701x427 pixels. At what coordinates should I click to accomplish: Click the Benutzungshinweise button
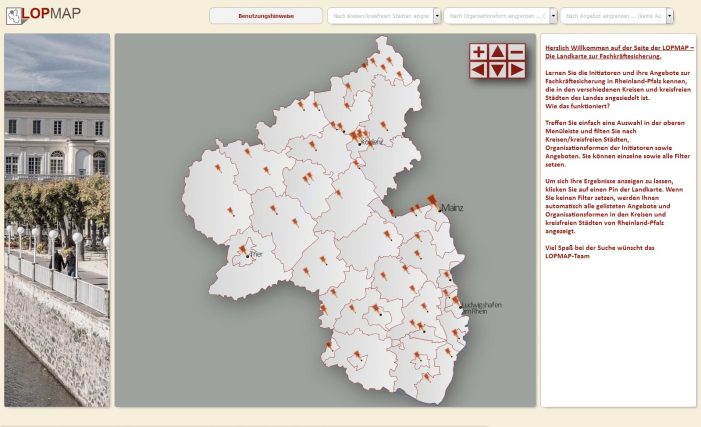[266, 16]
